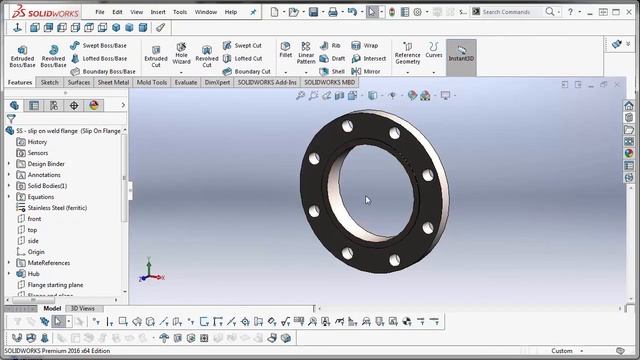Open the Custom units dropdown in status bar
Screen dimensions: 640x360
(x=581, y=351)
